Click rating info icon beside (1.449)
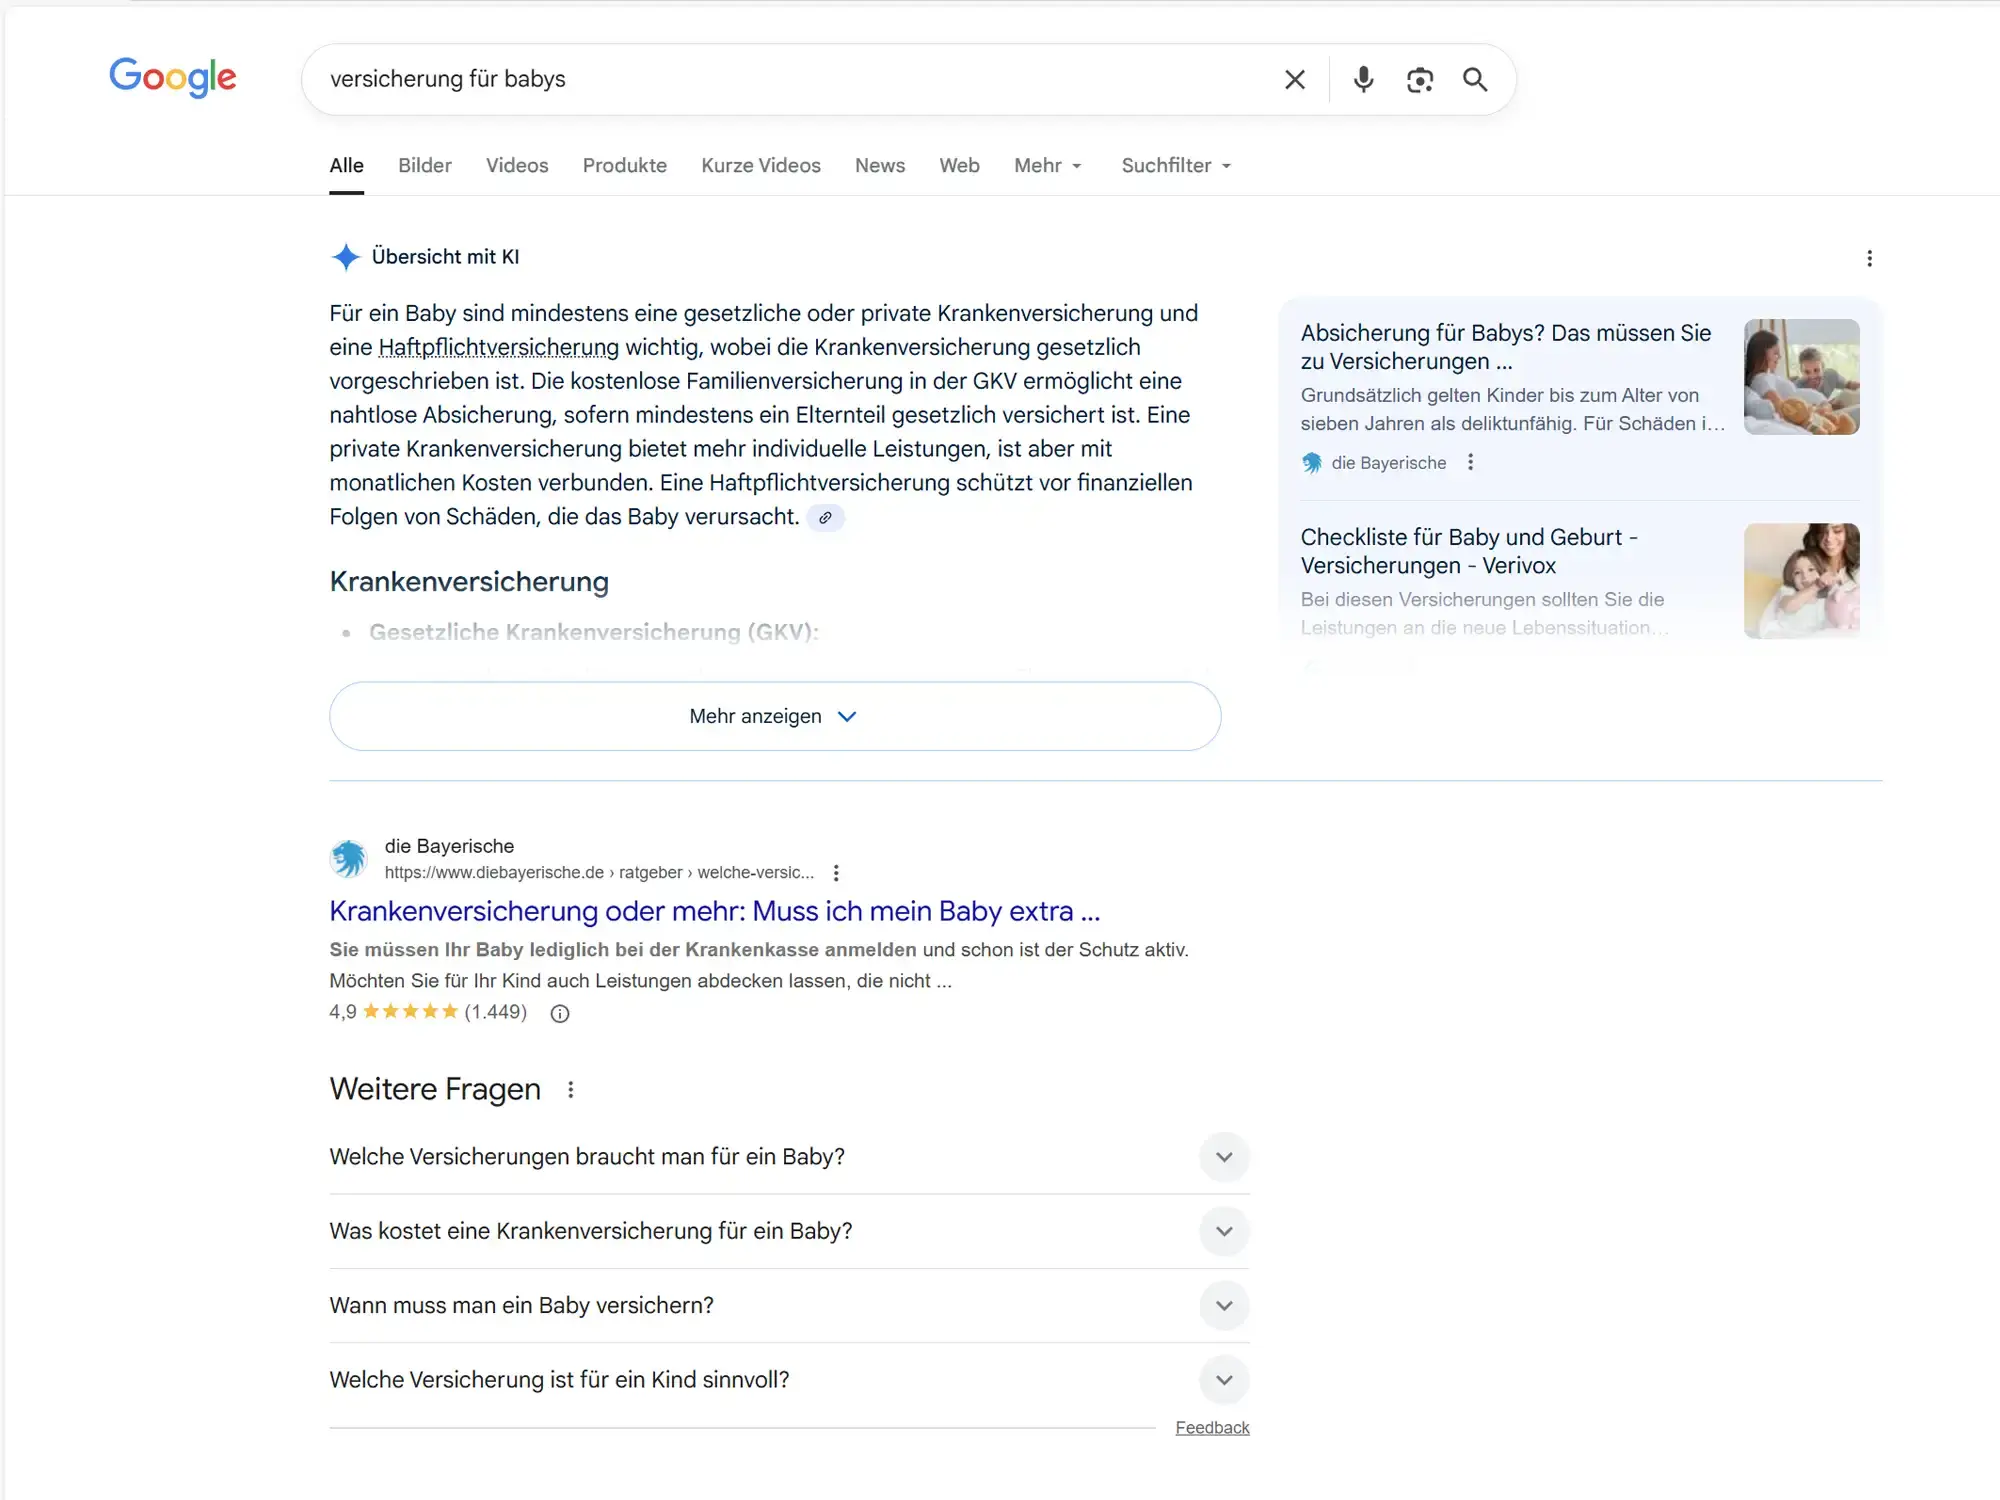Screen dimensions: 2000x1500 pyautogui.click(x=560, y=1014)
